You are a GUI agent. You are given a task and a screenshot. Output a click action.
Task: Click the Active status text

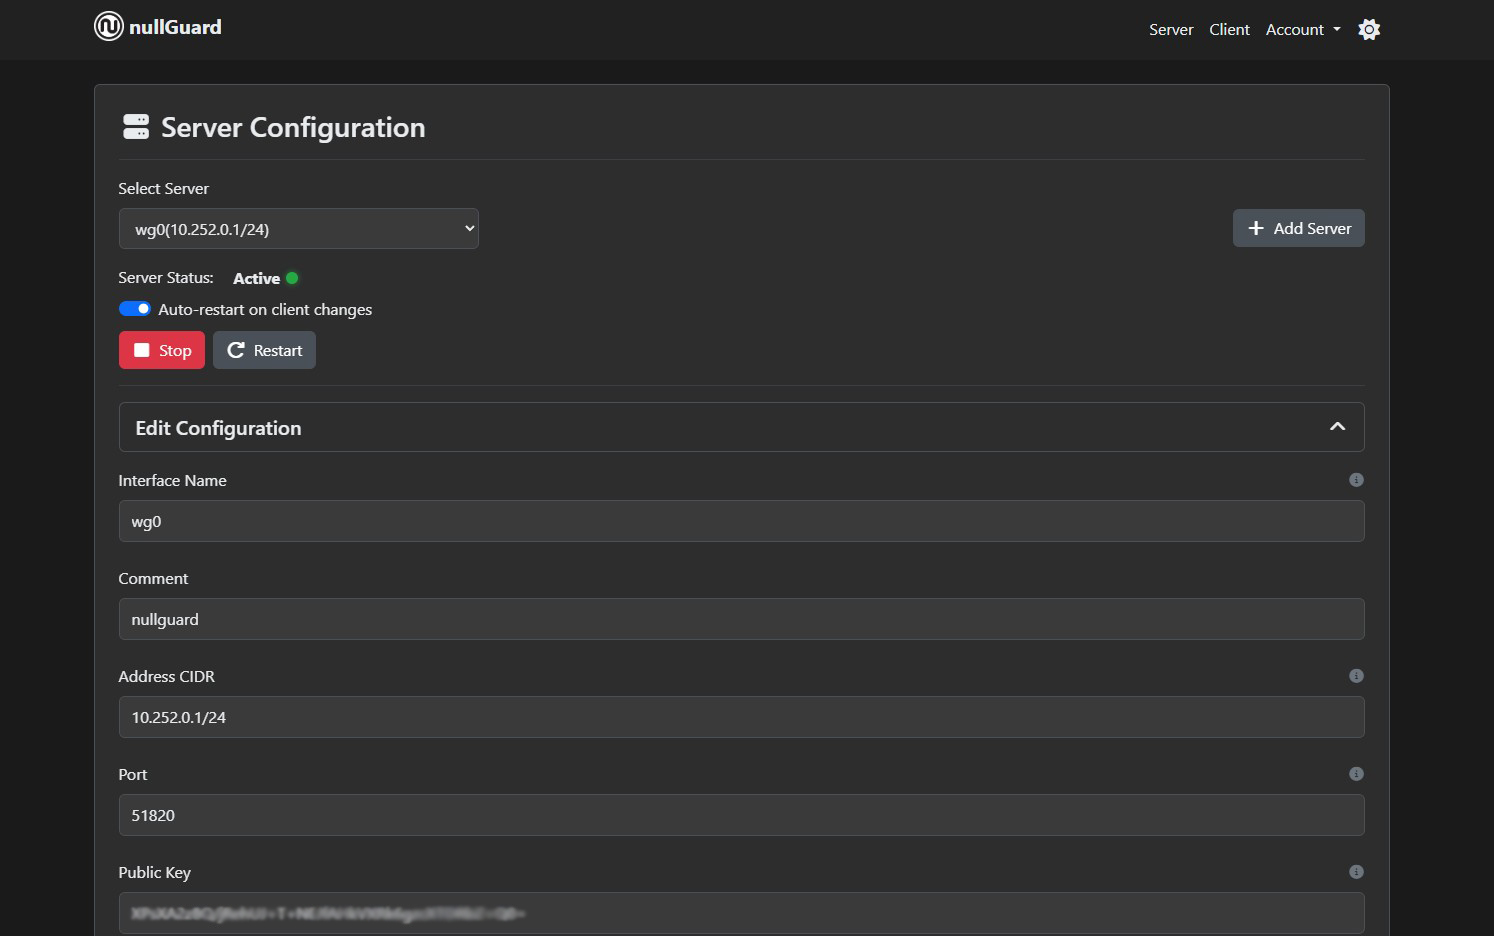256,278
